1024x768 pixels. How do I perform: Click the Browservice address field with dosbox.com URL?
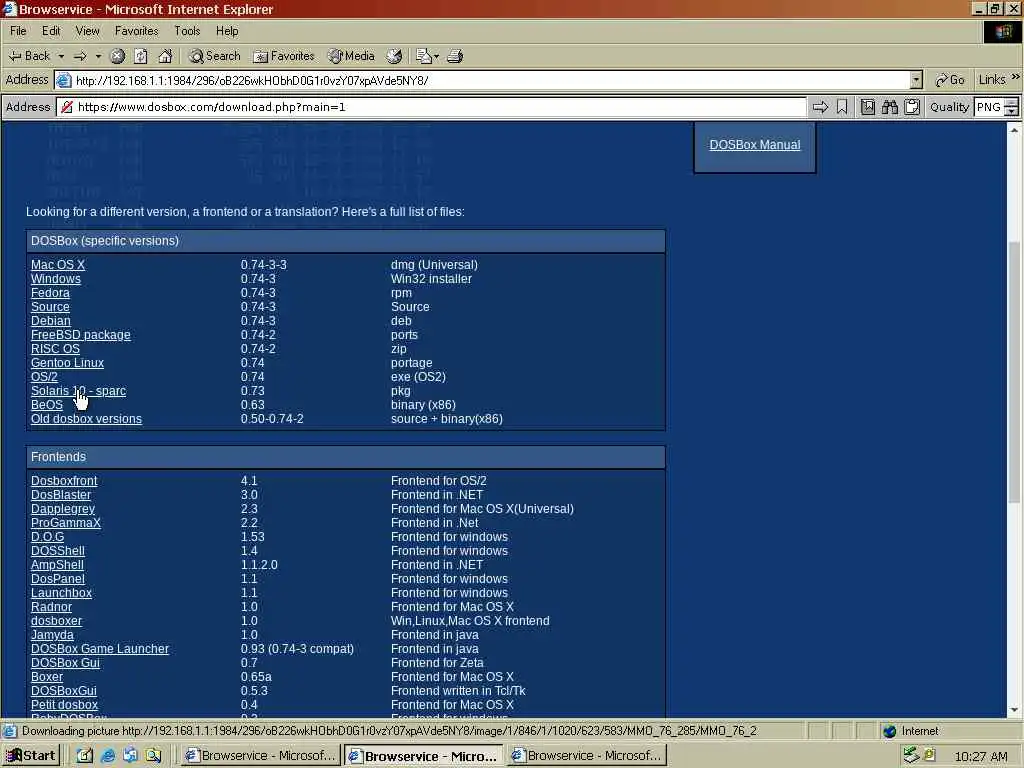(x=431, y=107)
